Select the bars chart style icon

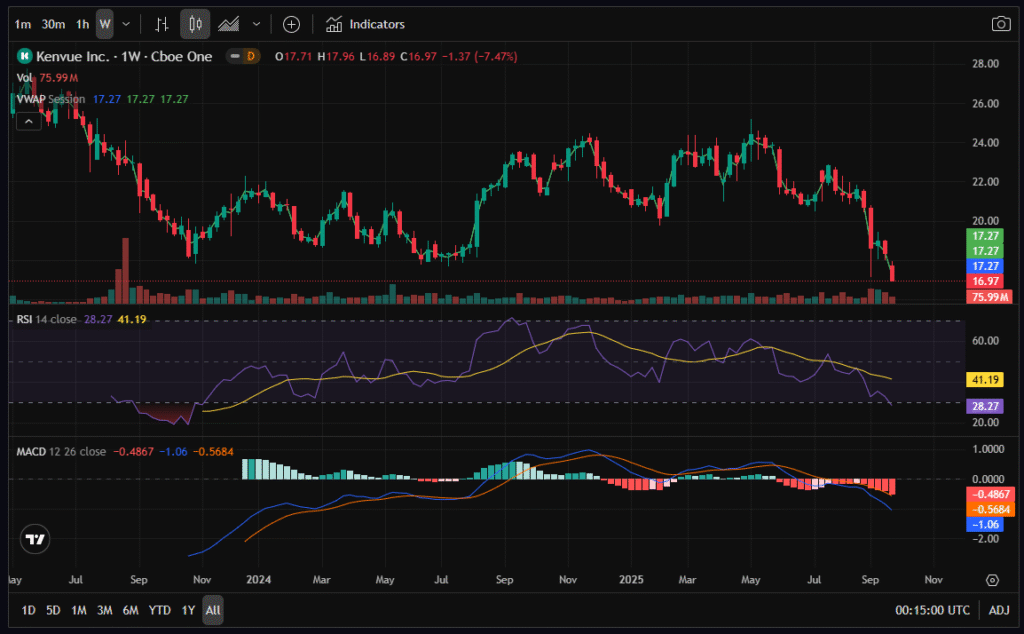point(162,24)
